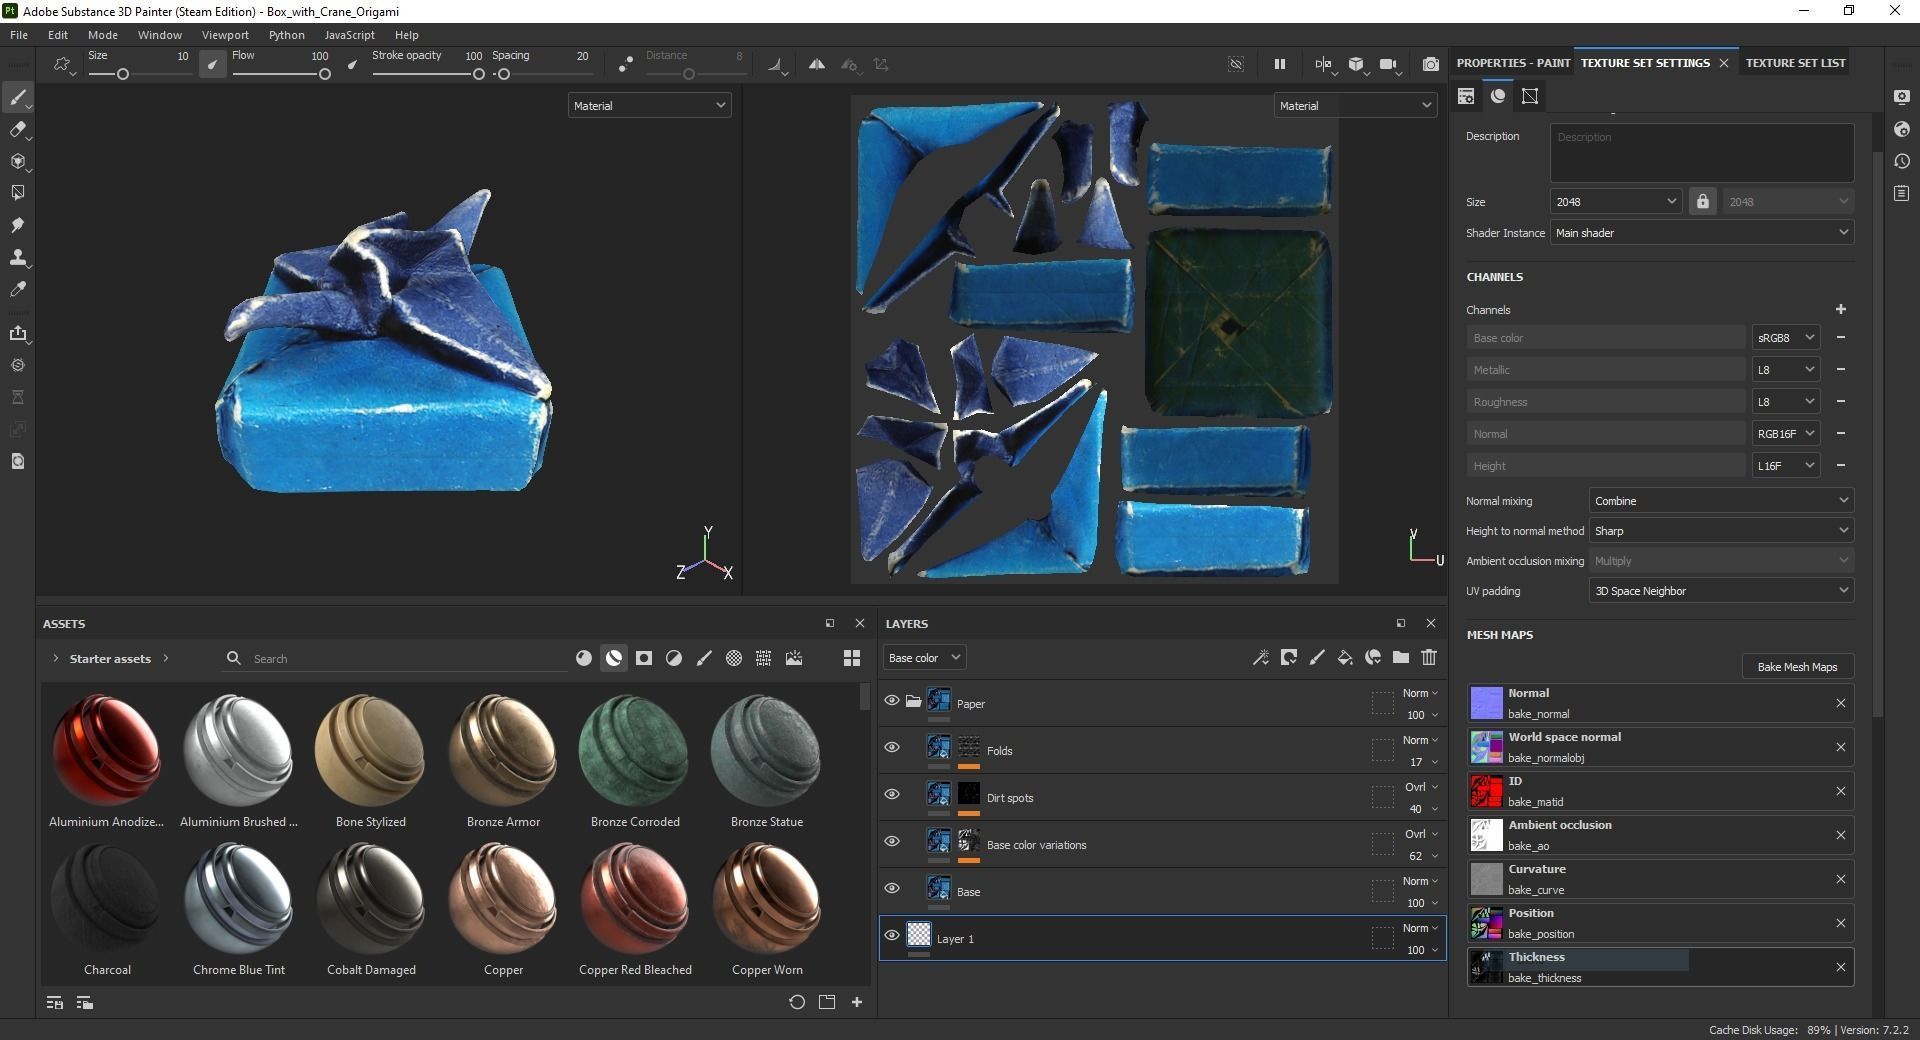Filter assets by materials sphere icon

tap(584, 658)
